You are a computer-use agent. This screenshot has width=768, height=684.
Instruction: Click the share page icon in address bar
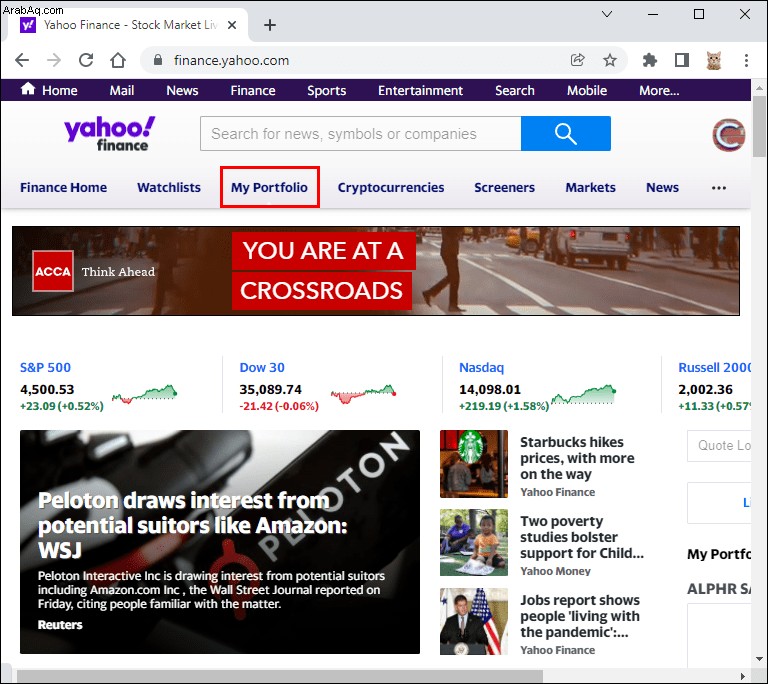[x=578, y=60]
